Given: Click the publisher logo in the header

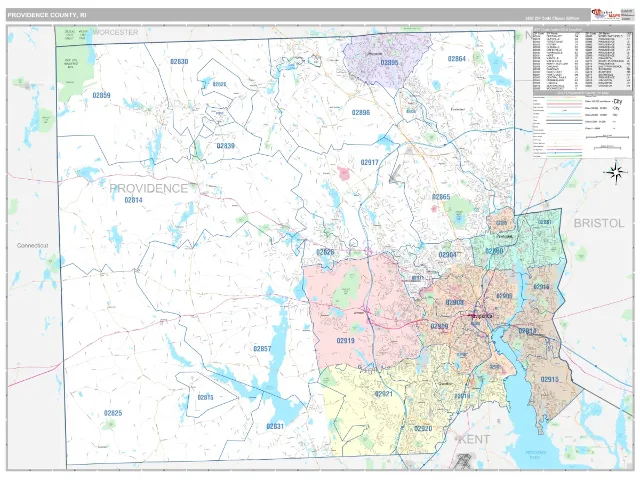Looking at the screenshot, I should tap(605, 15).
